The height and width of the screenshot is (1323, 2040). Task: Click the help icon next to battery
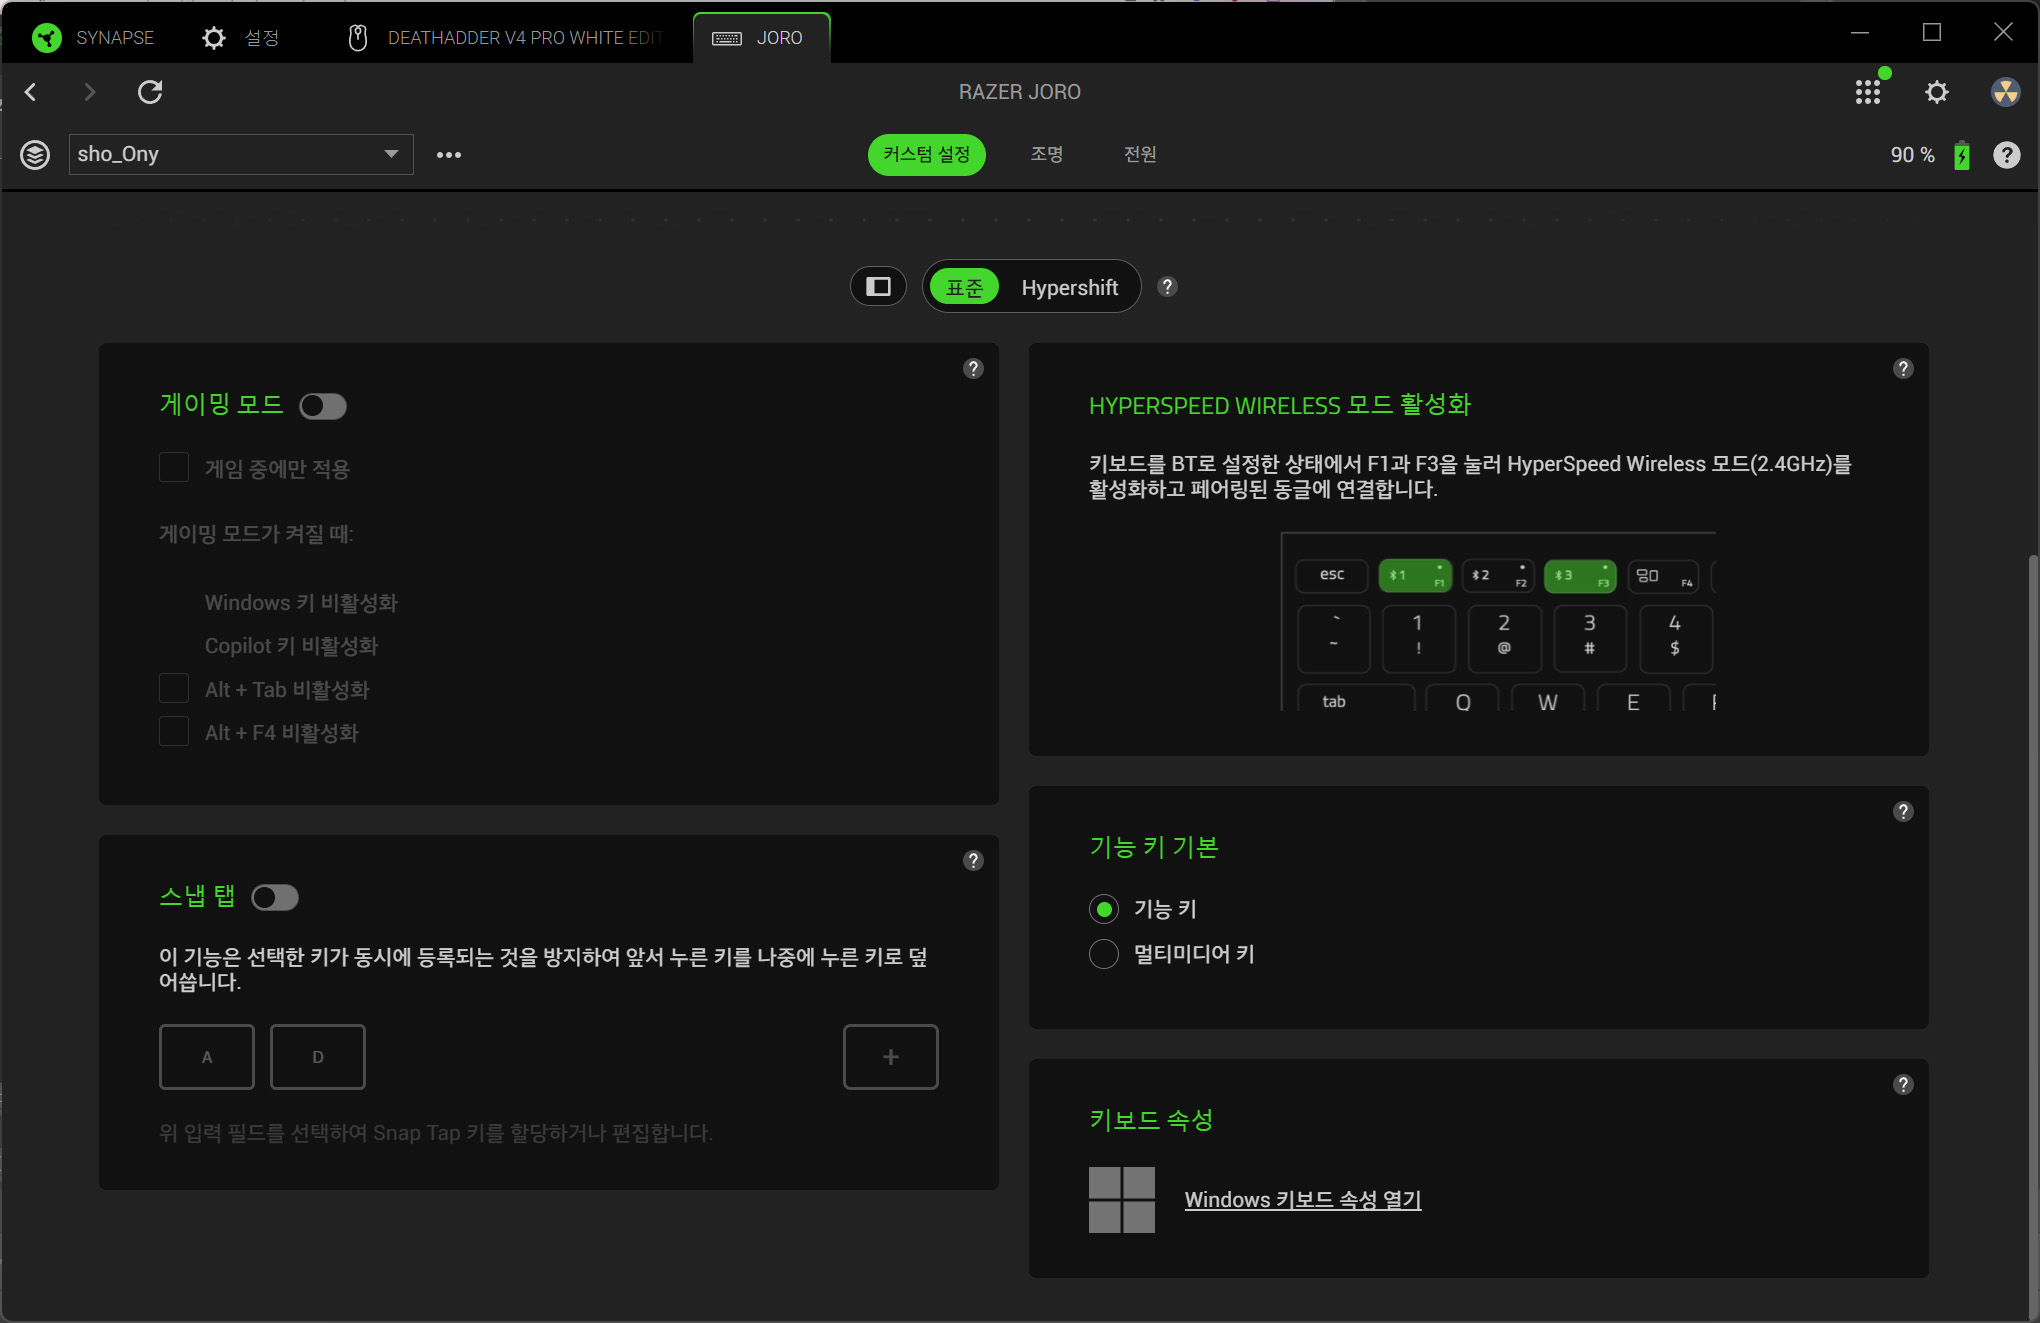(x=2006, y=155)
